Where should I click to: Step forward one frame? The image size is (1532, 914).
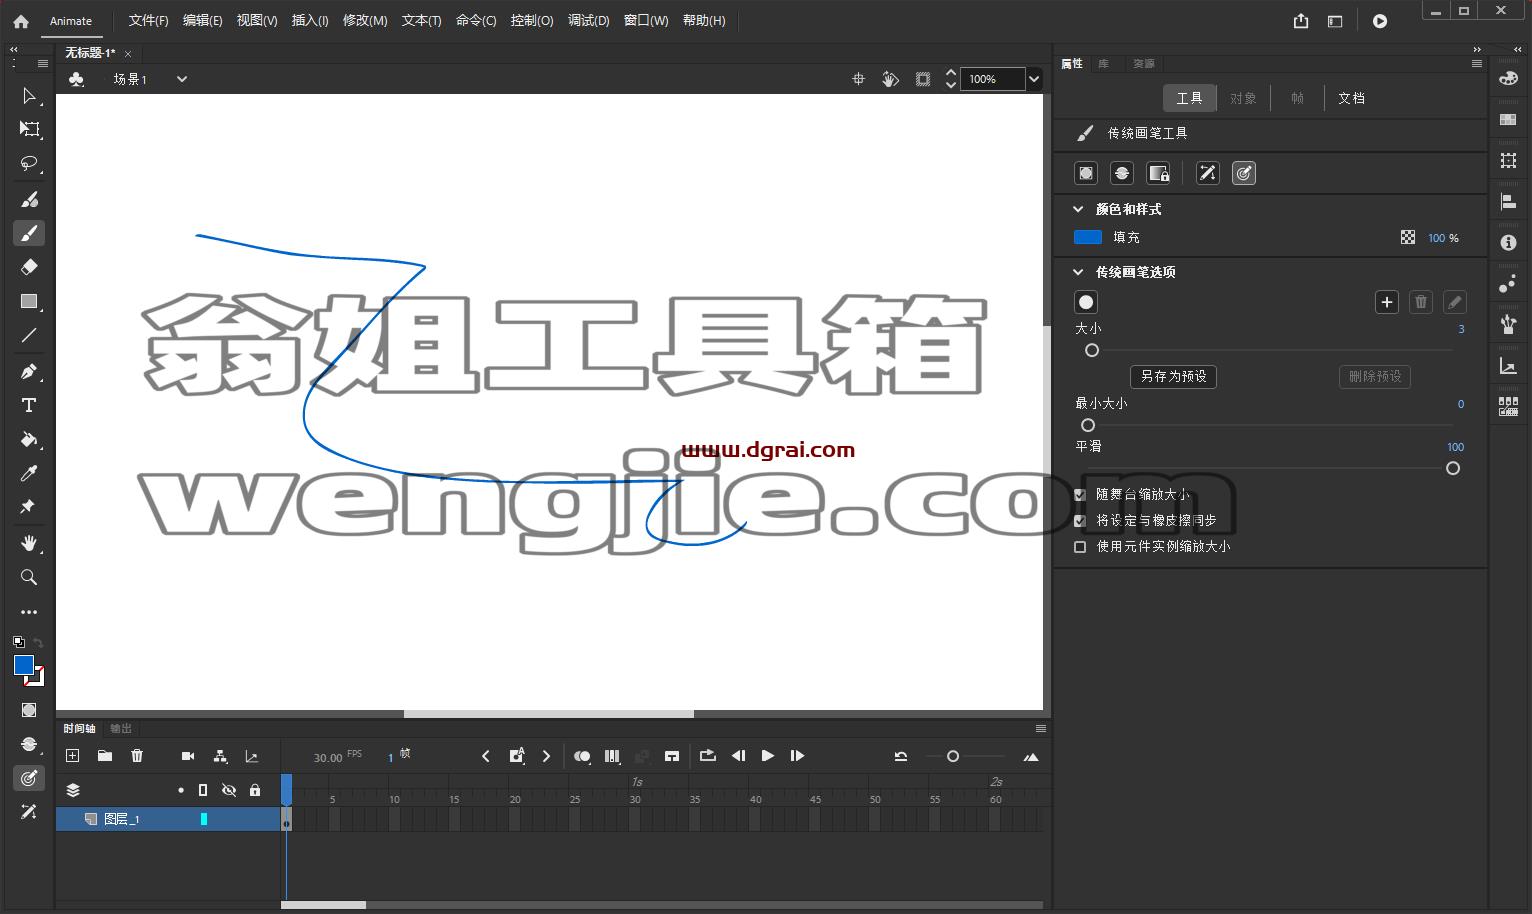coord(797,756)
